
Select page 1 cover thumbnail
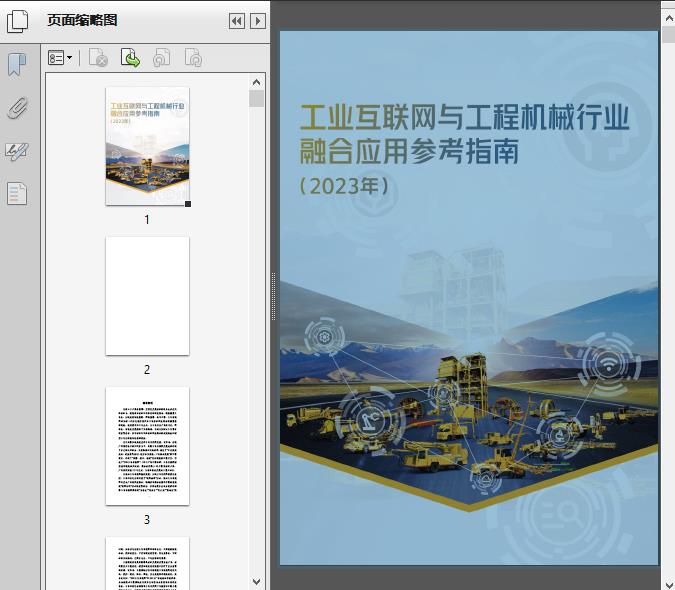(147, 146)
